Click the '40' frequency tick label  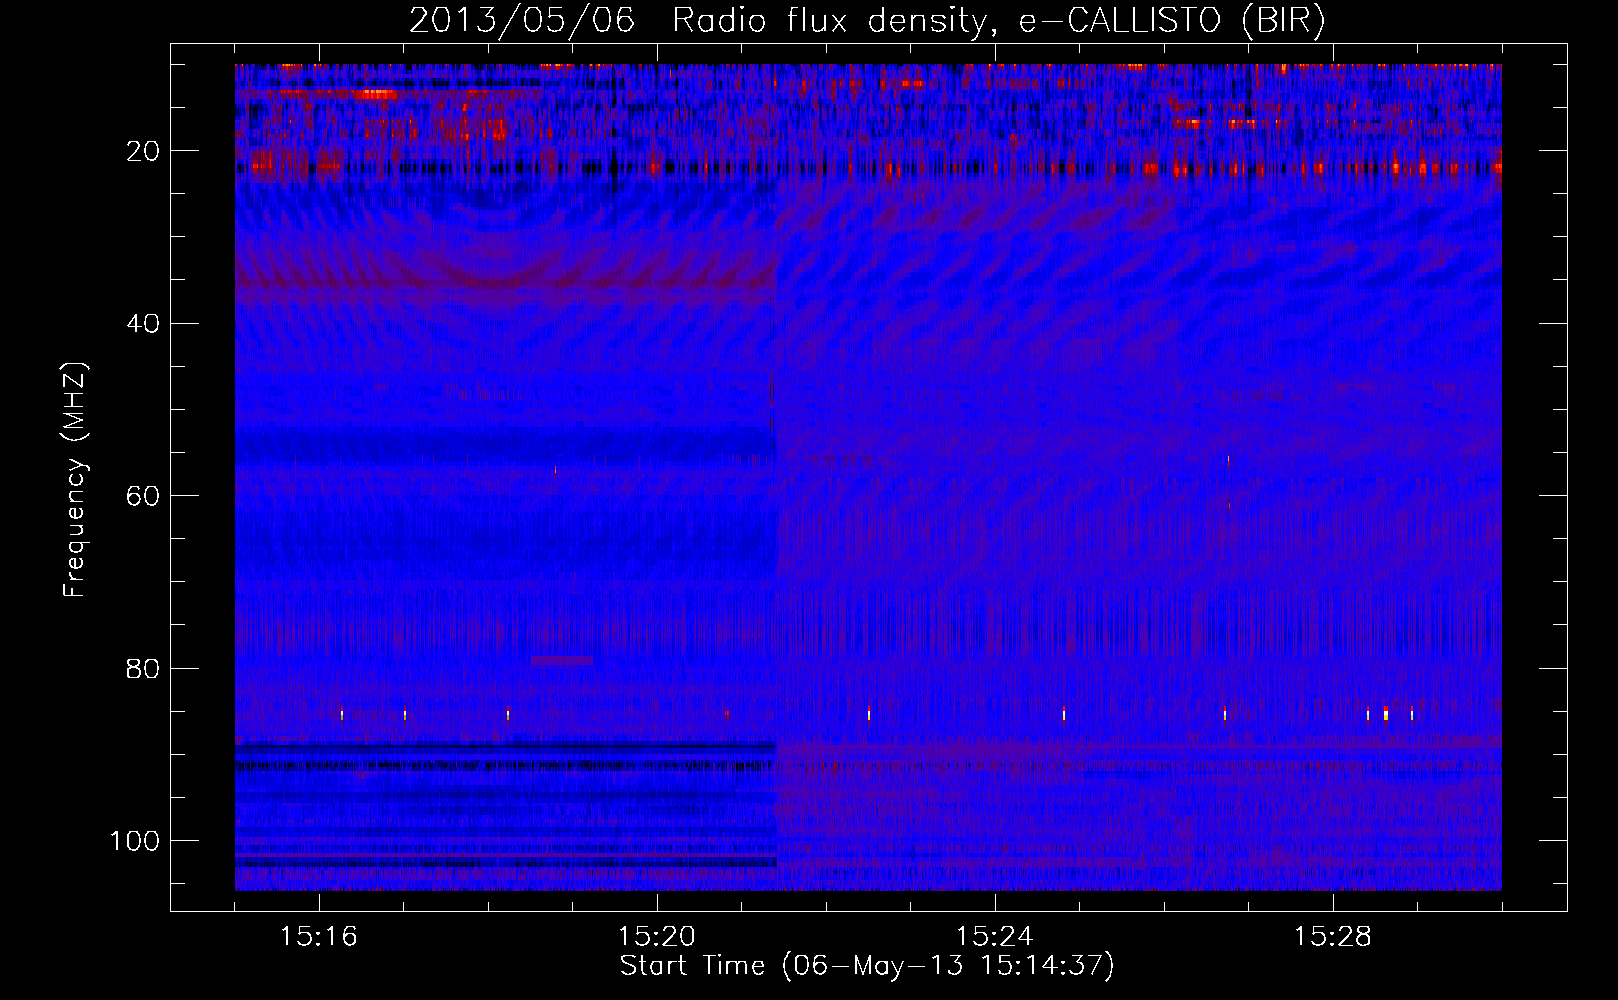(x=144, y=323)
